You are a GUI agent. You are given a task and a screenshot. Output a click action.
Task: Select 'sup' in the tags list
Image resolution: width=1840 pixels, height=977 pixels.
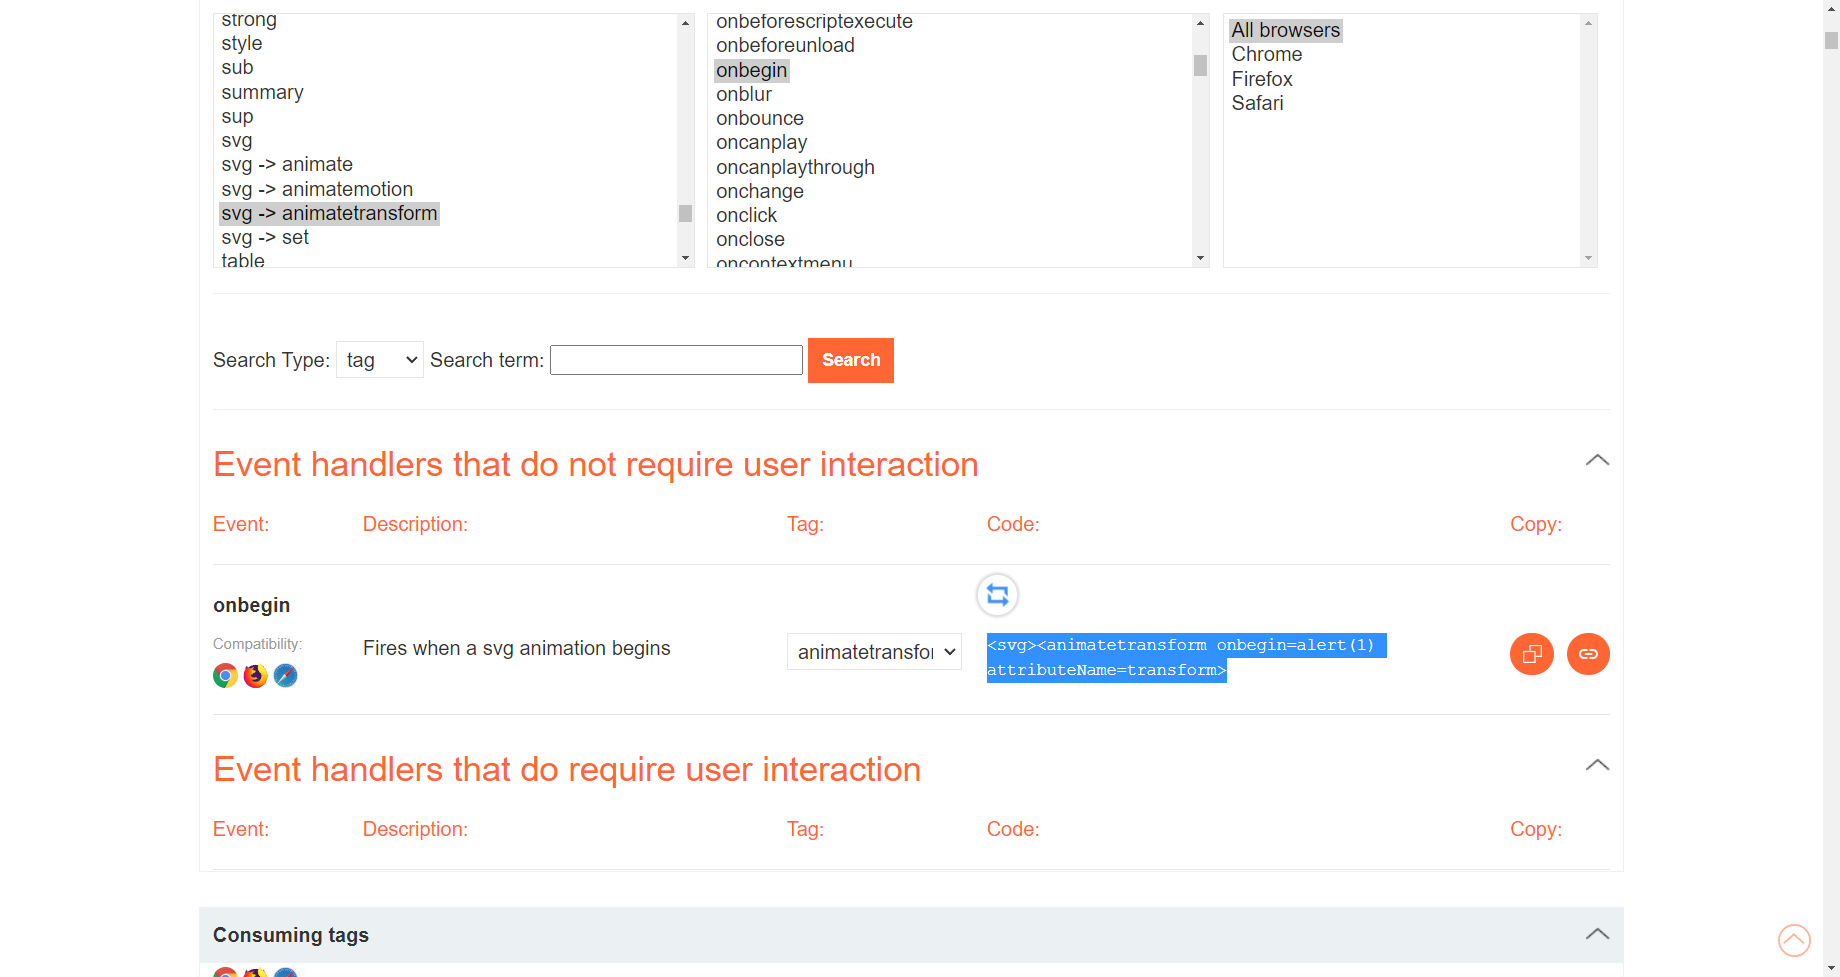tap(237, 116)
